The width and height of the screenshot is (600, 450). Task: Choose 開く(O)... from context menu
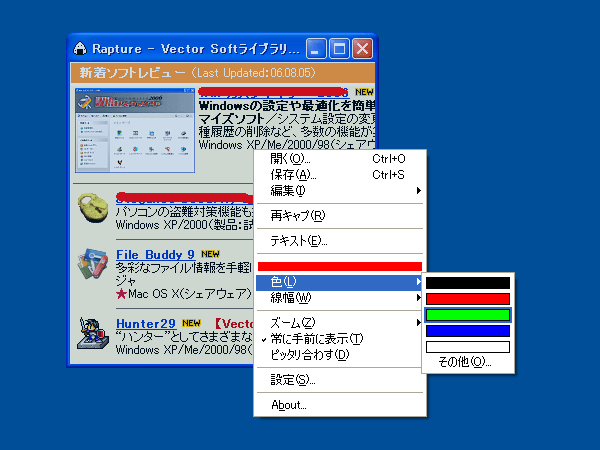(x=340, y=159)
